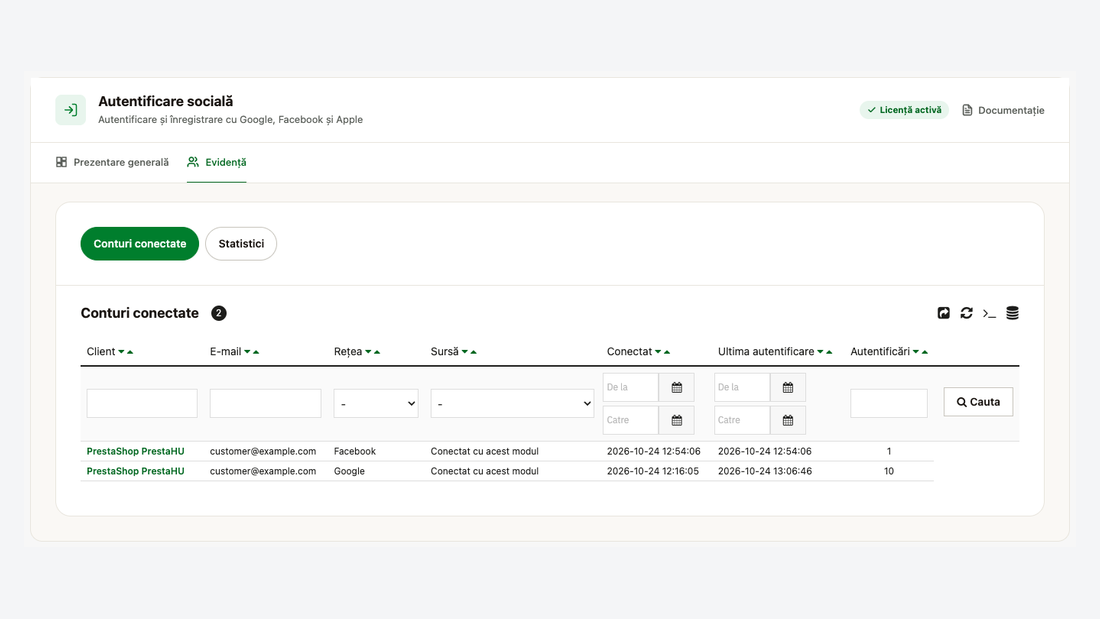Click the Licență activă badge
Screen dimensions: 1100x619
(904, 110)
